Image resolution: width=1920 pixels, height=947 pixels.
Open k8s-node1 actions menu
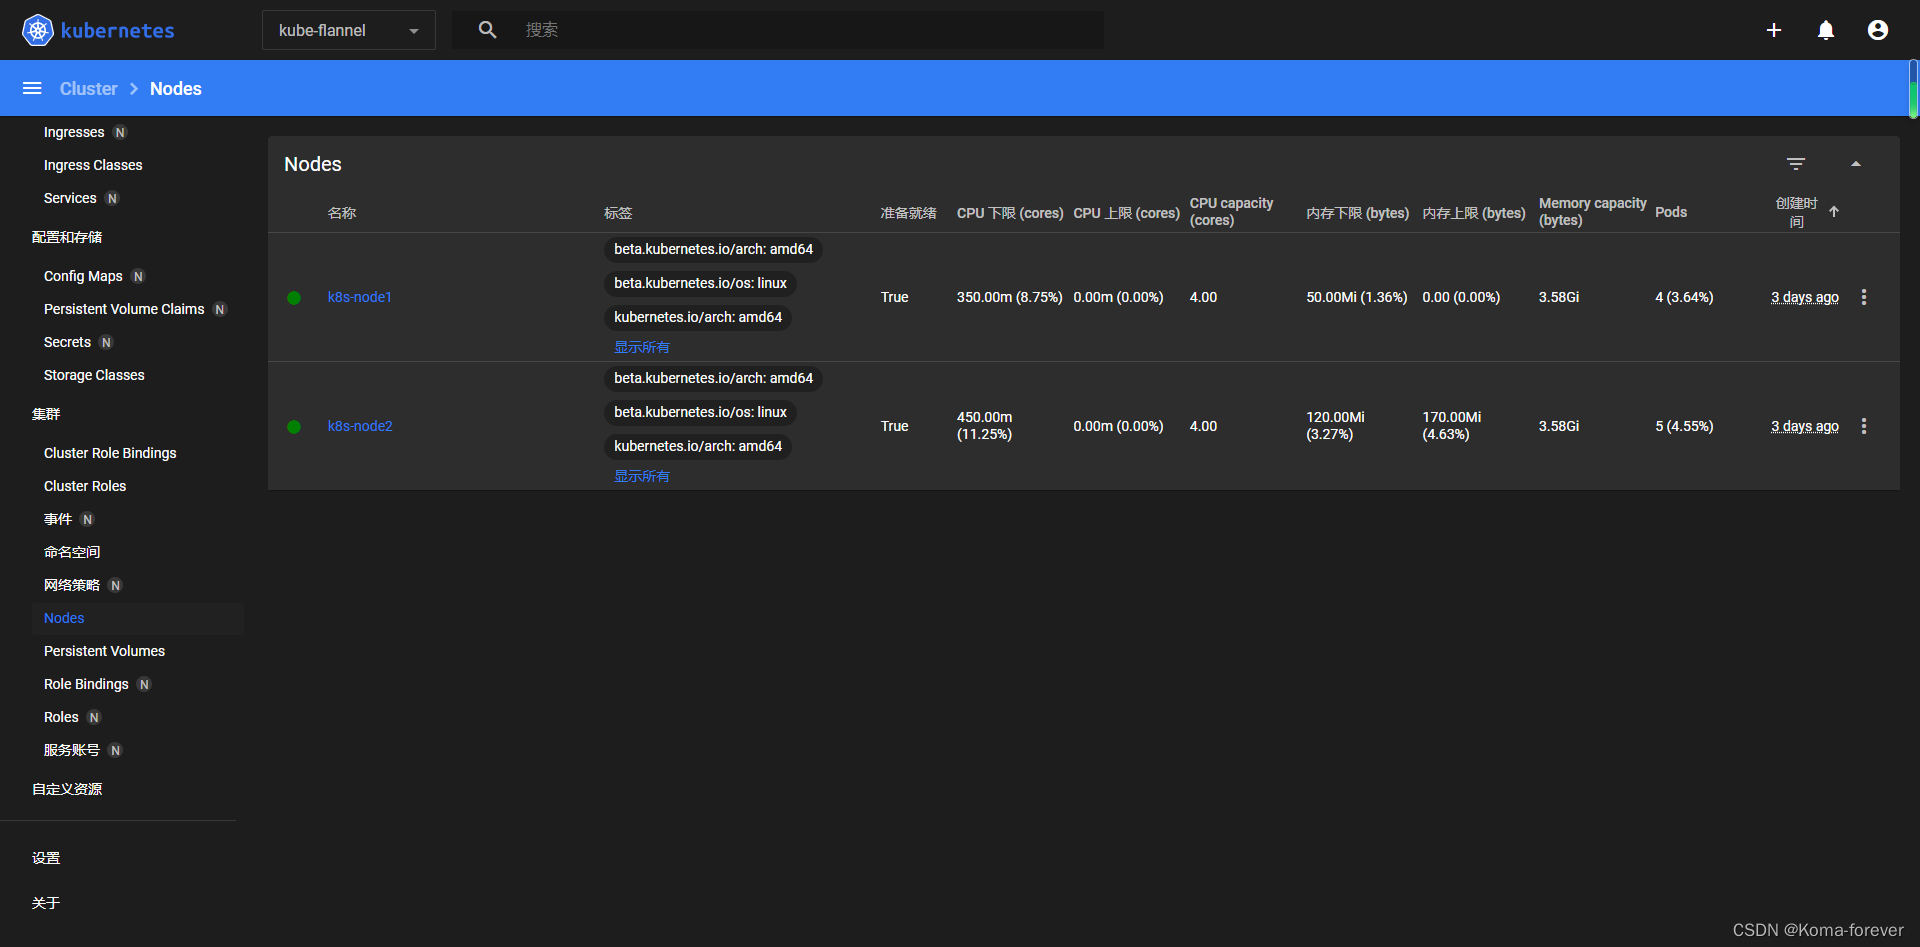1864,297
